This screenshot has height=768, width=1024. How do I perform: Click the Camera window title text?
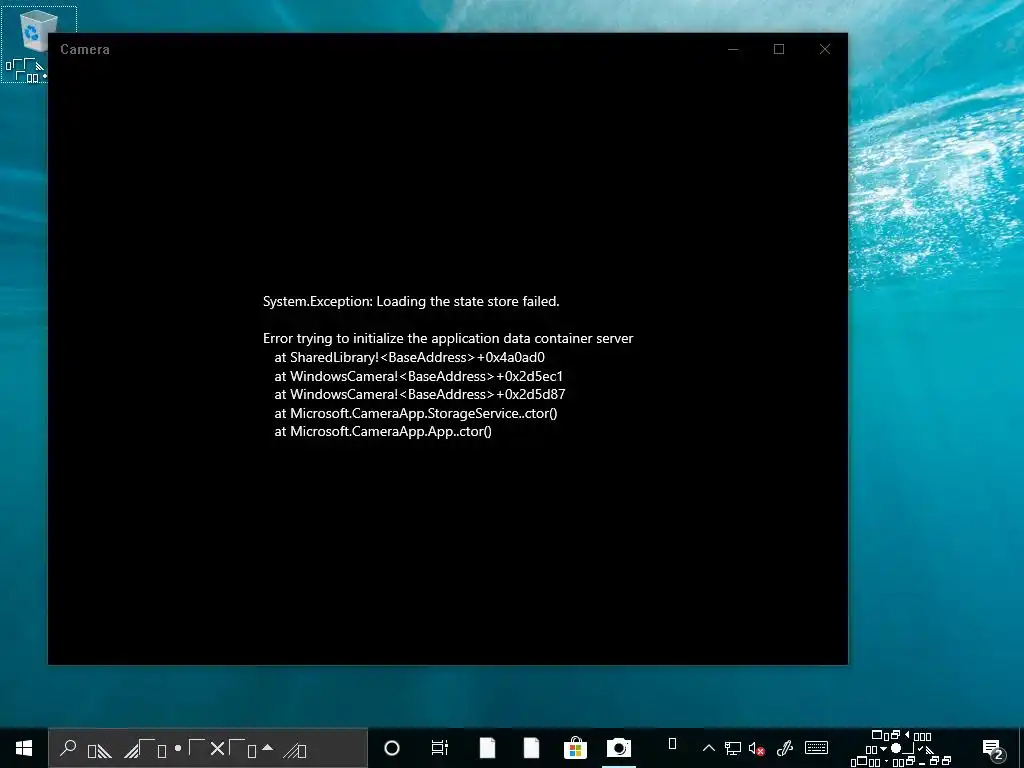point(85,50)
